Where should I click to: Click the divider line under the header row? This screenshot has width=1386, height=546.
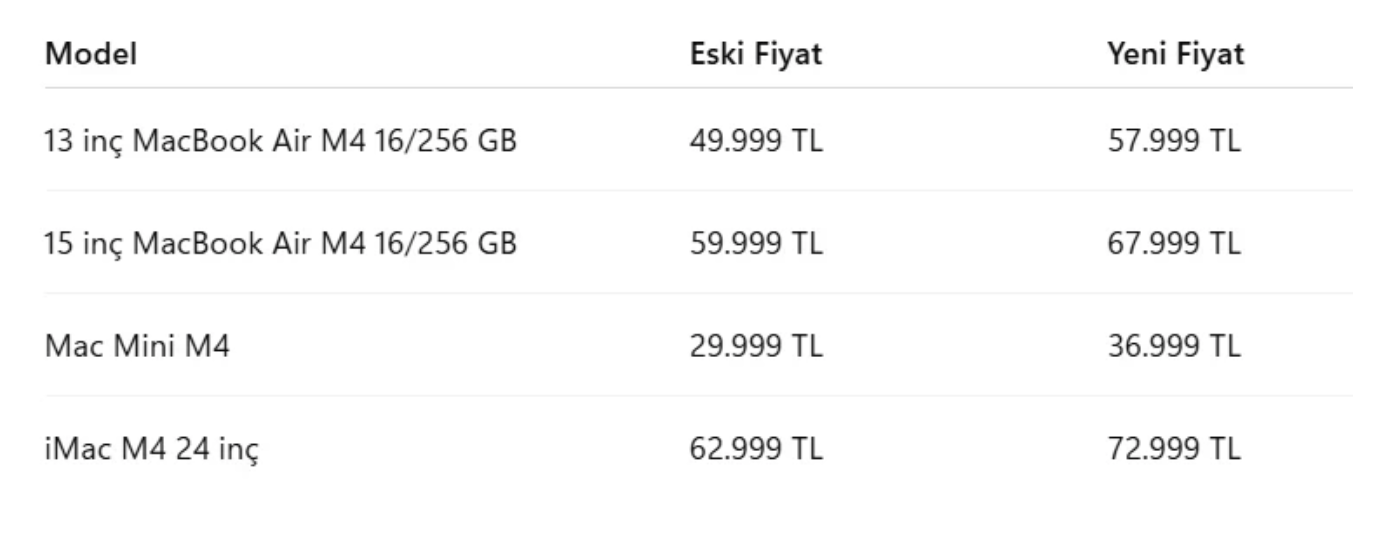(x=698, y=88)
